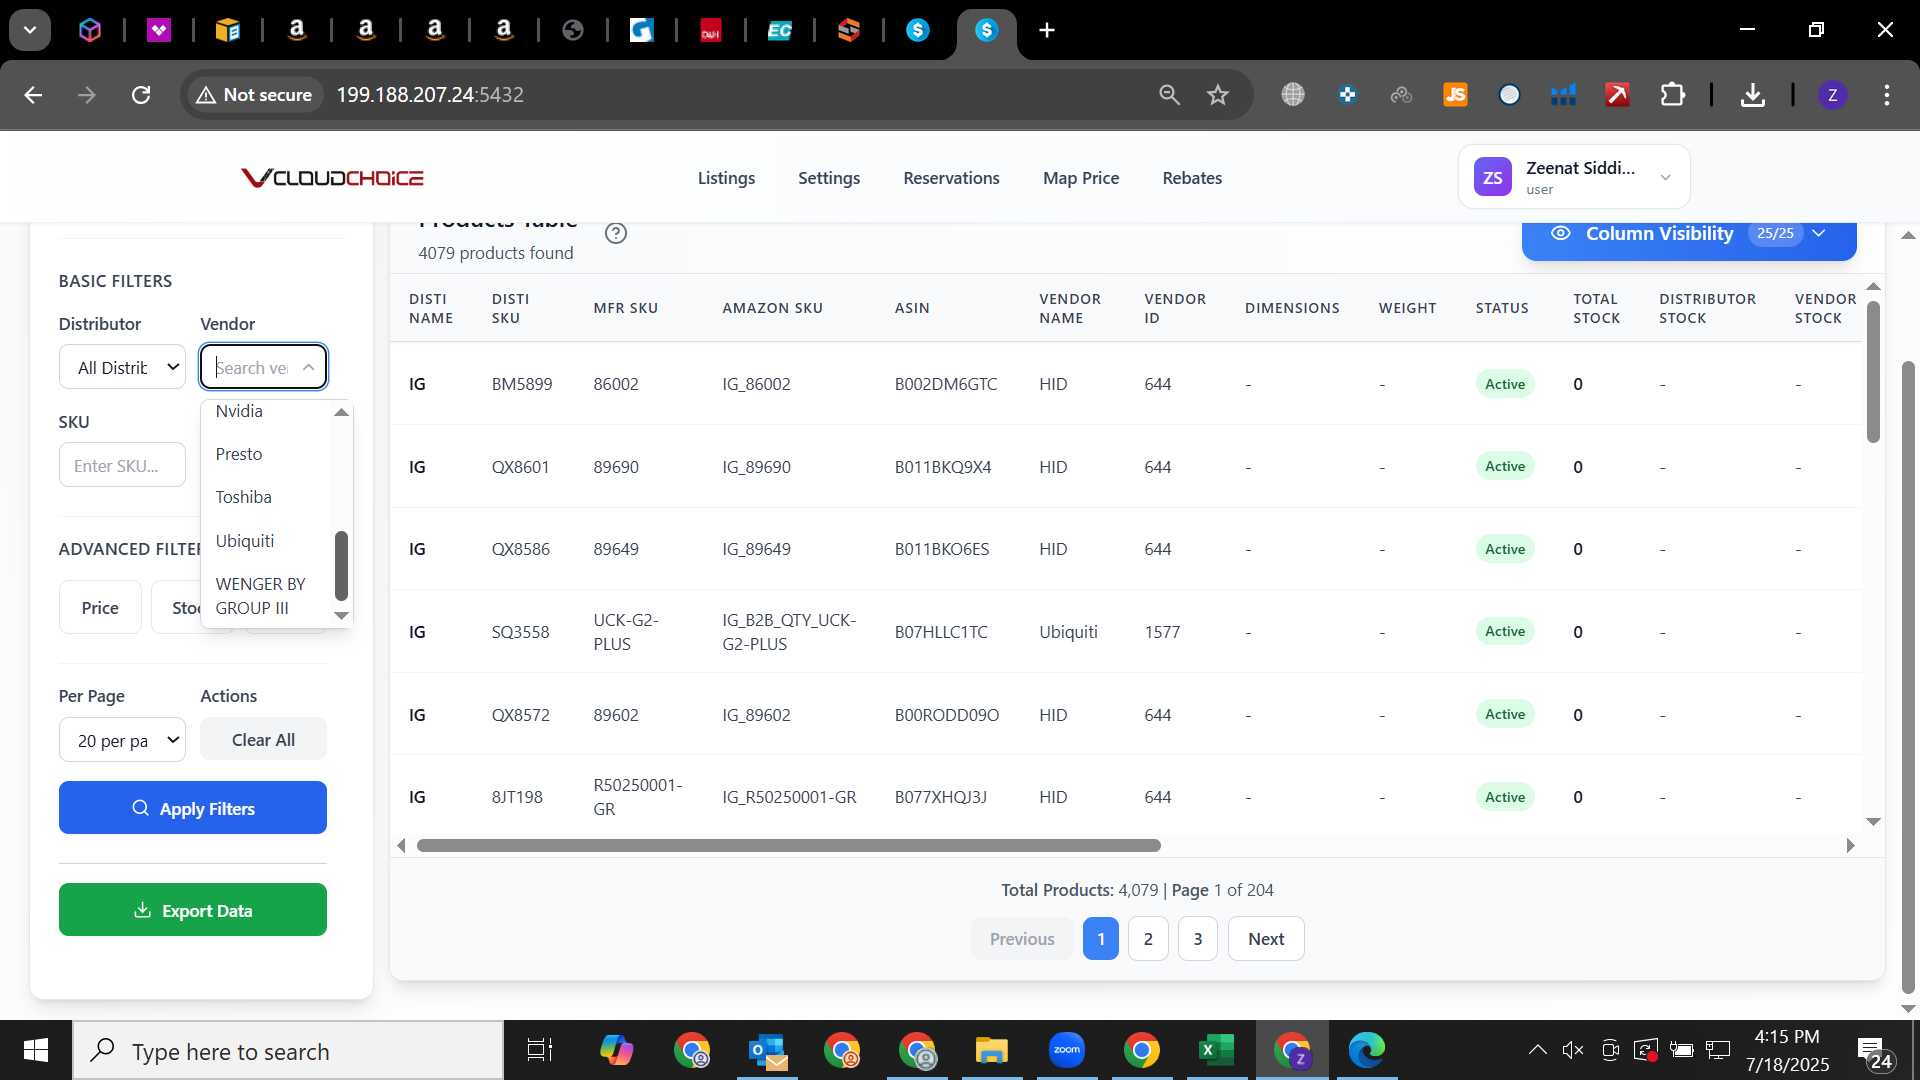The image size is (1920, 1080).
Task: Go back with the browser back arrow
Action: pyautogui.click(x=33, y=95)
